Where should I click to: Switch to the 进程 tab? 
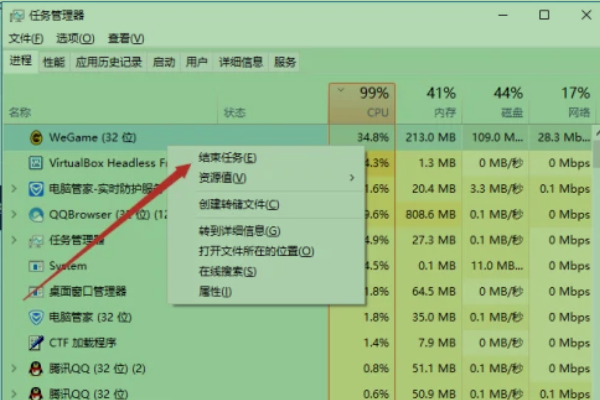[x=21, y=61]
